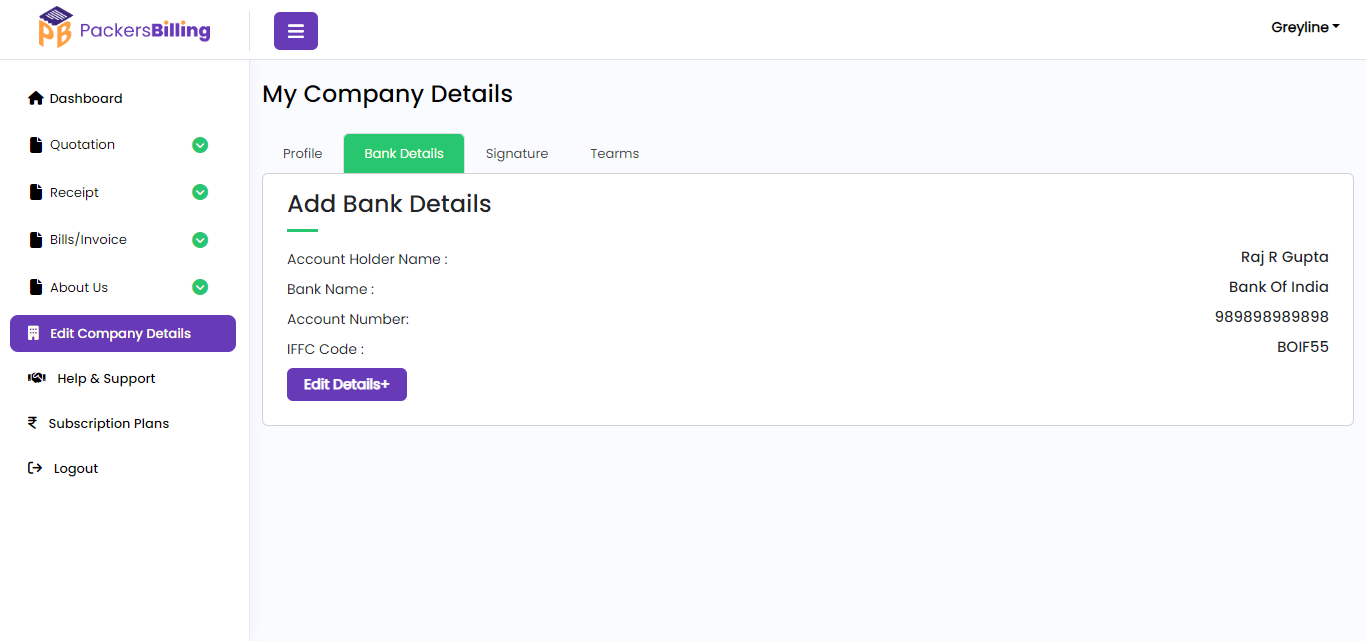This screenshot has width=1366, height=641.
Task: Switch to the Signature tab
Action: point(517,153)
